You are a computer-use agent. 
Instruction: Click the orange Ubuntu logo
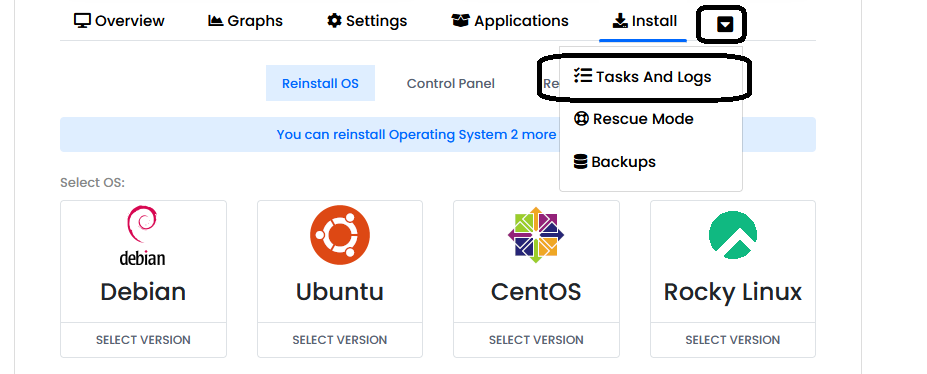click(x=340, y=235)
